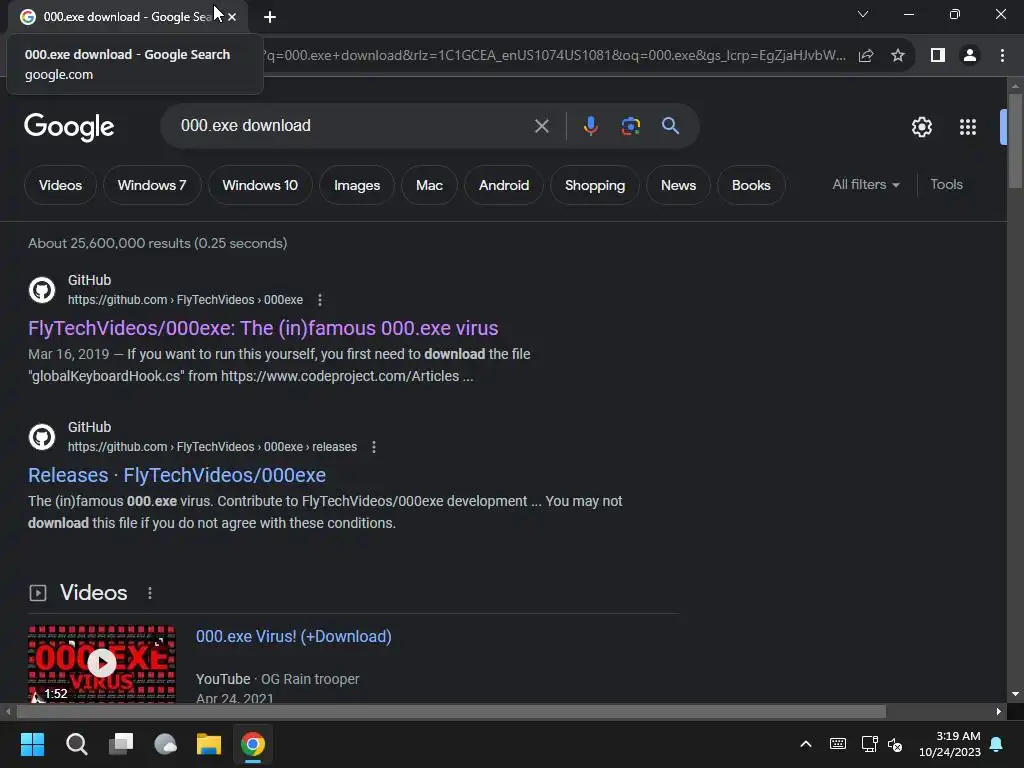Click the vertical page scrollbar

(x=1015, y=140)
